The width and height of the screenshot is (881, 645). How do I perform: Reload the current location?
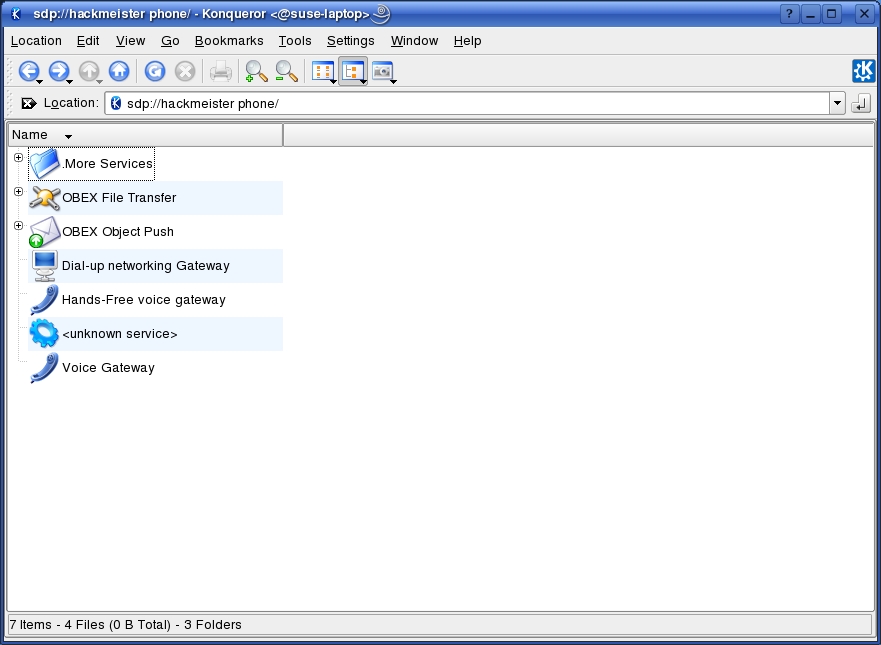[x=154, y=71]
